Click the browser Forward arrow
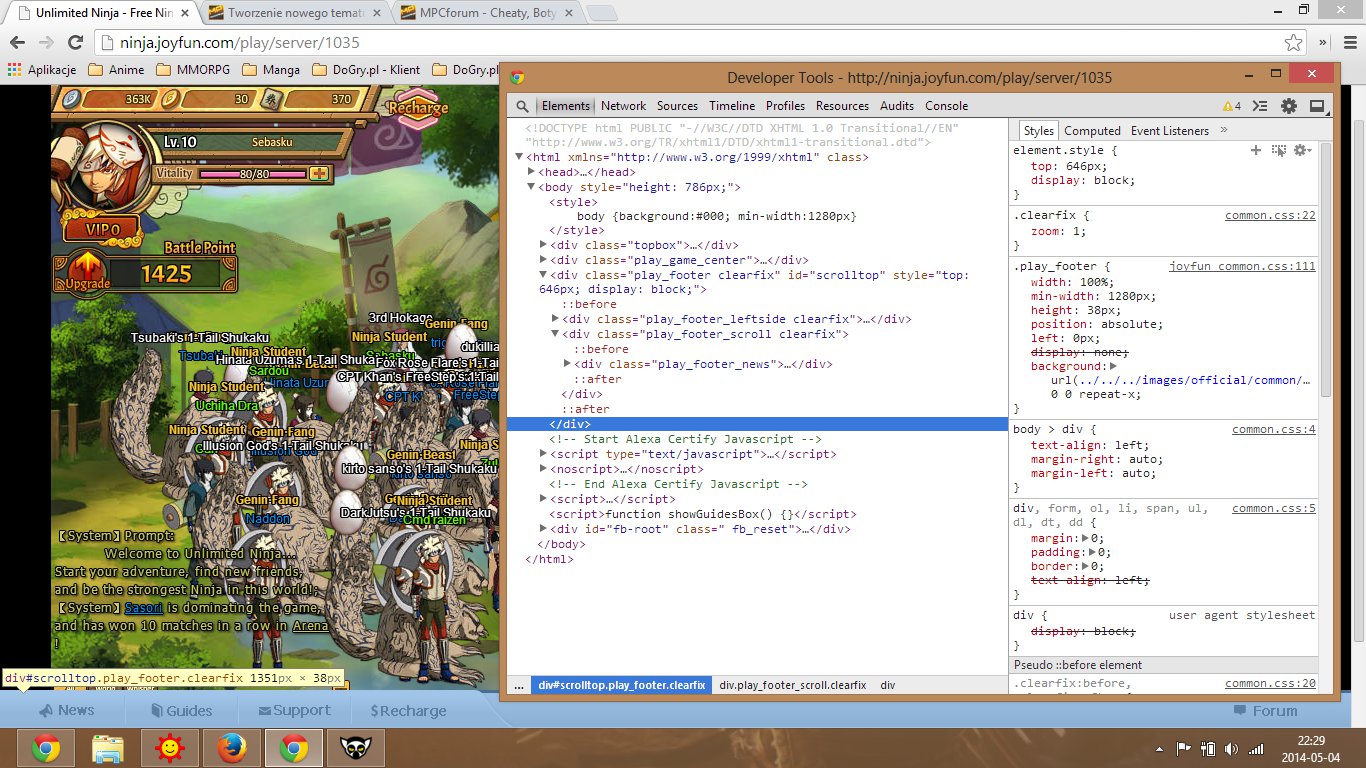The width and height of the screenshot is (1366, 768). (46, 43)
